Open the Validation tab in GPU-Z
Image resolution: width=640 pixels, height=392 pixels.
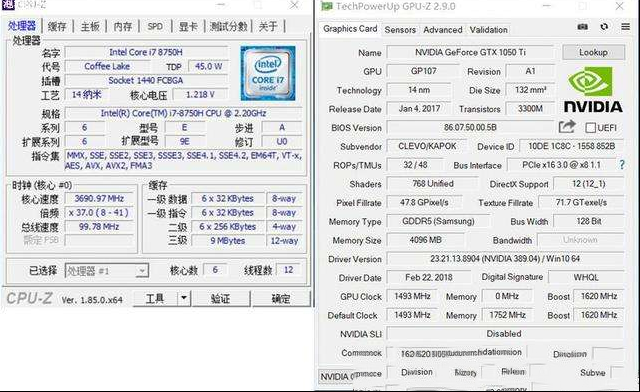tap(489, 30)
